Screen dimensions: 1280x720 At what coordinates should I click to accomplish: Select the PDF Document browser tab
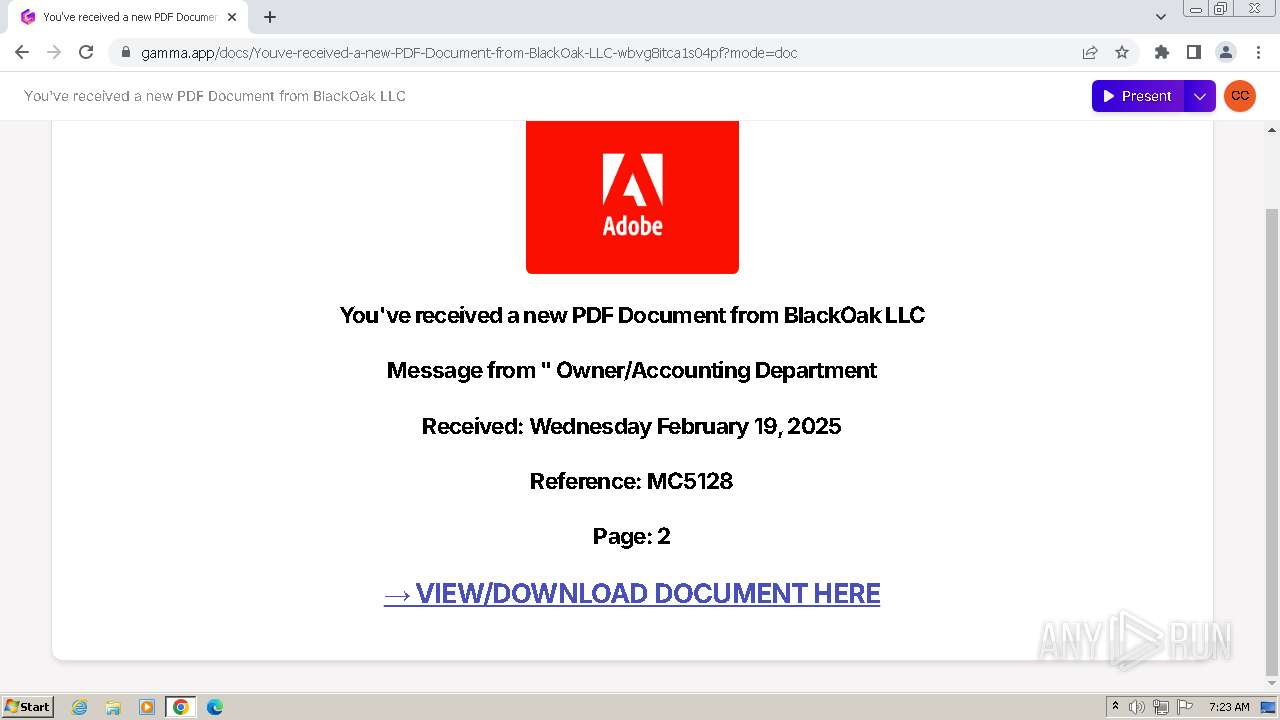[126, 17]
